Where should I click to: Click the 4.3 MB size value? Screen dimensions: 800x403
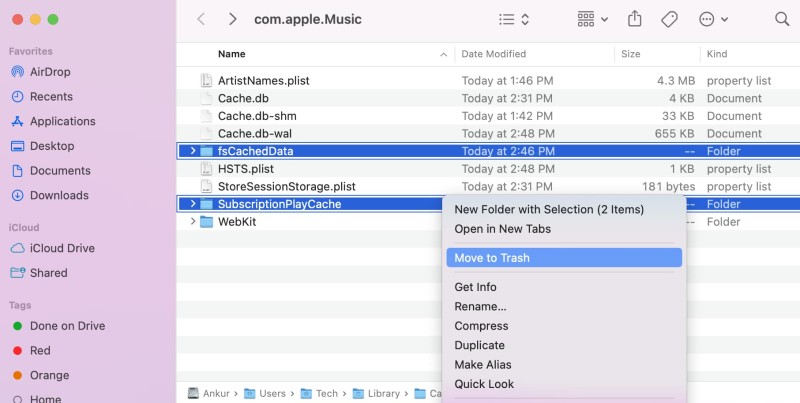(x=676, y=81)
